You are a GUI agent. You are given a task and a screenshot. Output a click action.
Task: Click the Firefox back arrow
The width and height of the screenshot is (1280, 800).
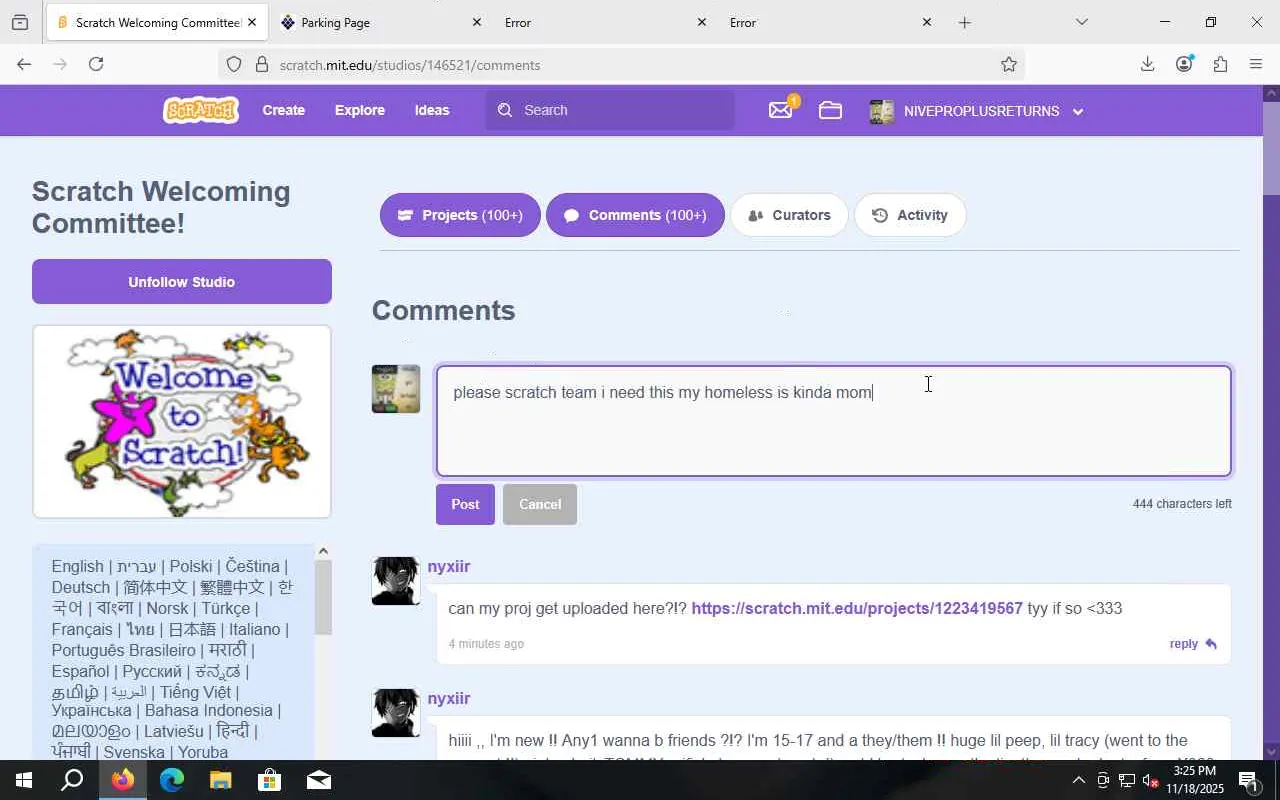point(24,64)
